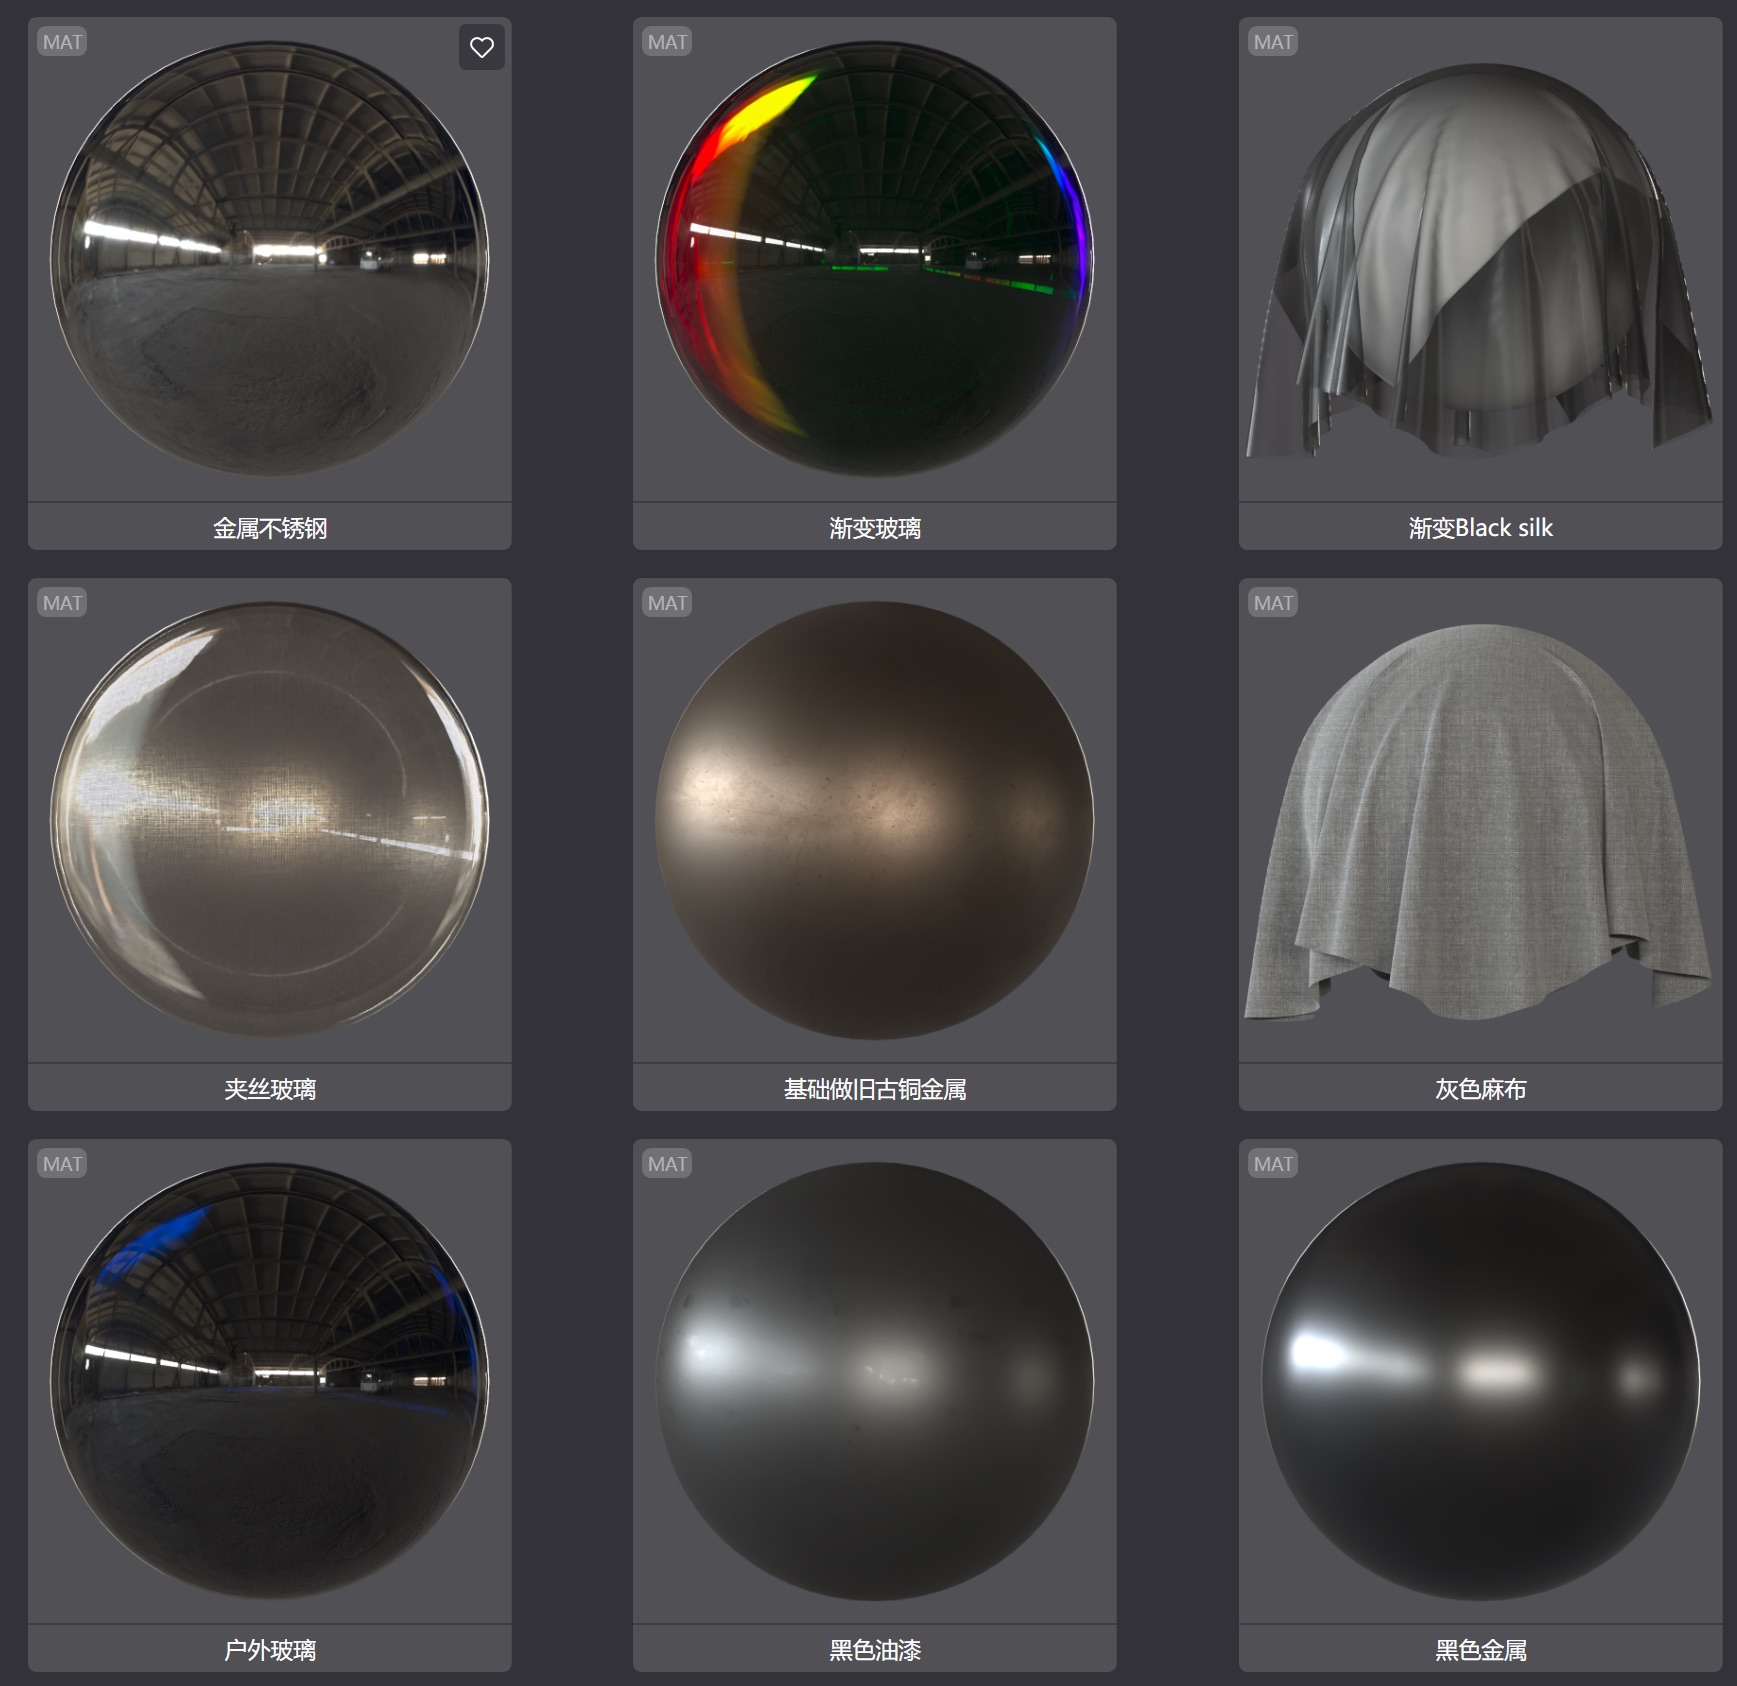
Task: Select the aged bronze metal sphere
Action: click(874, 819)
